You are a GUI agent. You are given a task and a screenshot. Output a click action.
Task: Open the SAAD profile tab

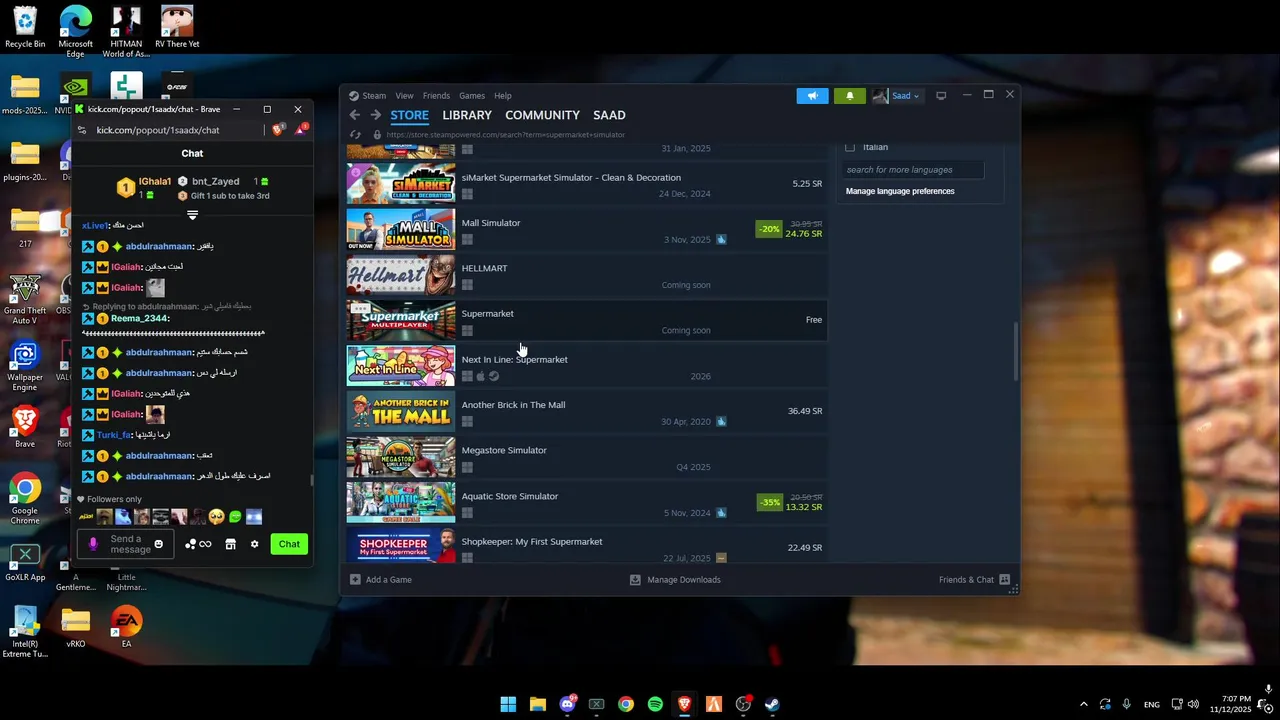pos(609,115)
